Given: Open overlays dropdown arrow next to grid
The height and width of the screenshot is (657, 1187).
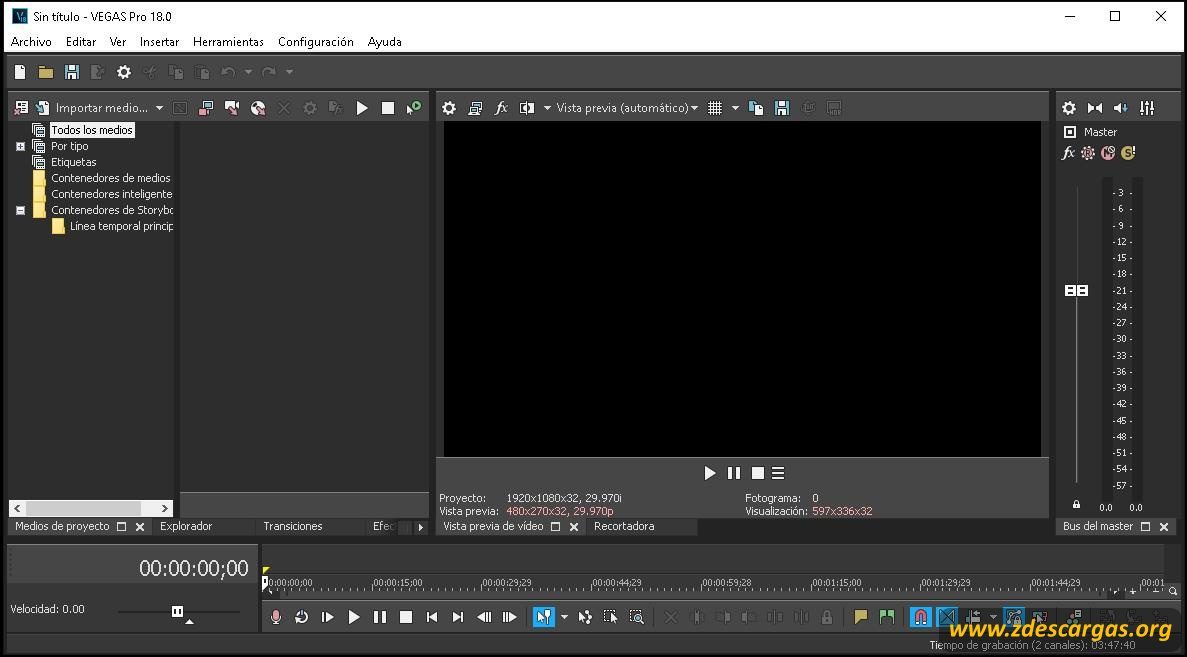Looking at the screenshot, I should tap(734, 108).
